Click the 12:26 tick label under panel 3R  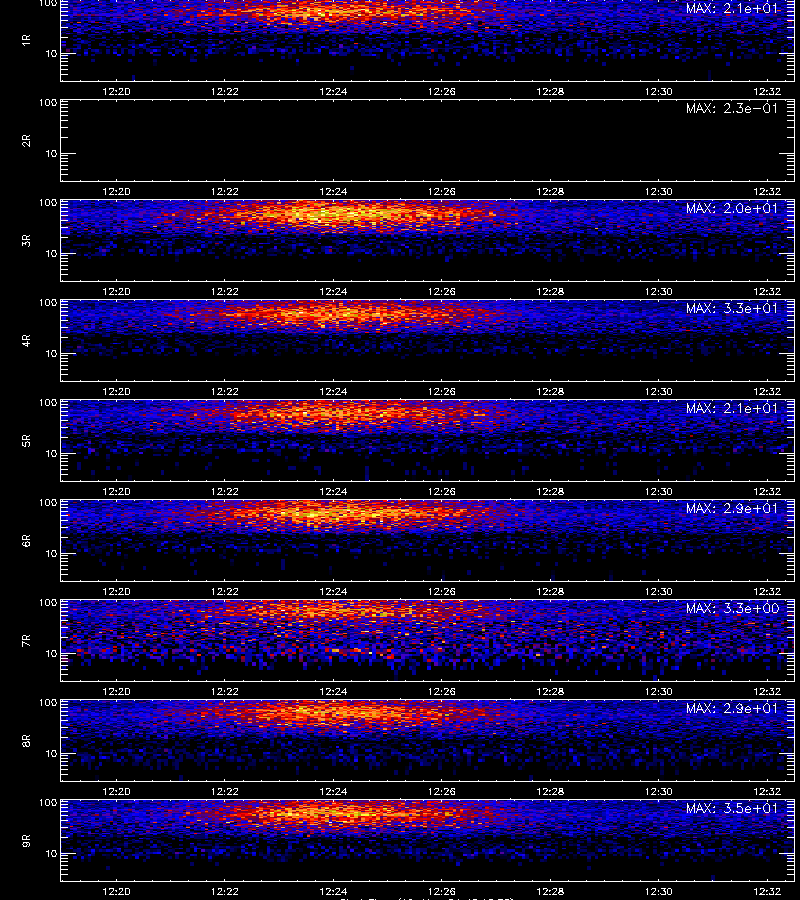click(x=442, y=292)
